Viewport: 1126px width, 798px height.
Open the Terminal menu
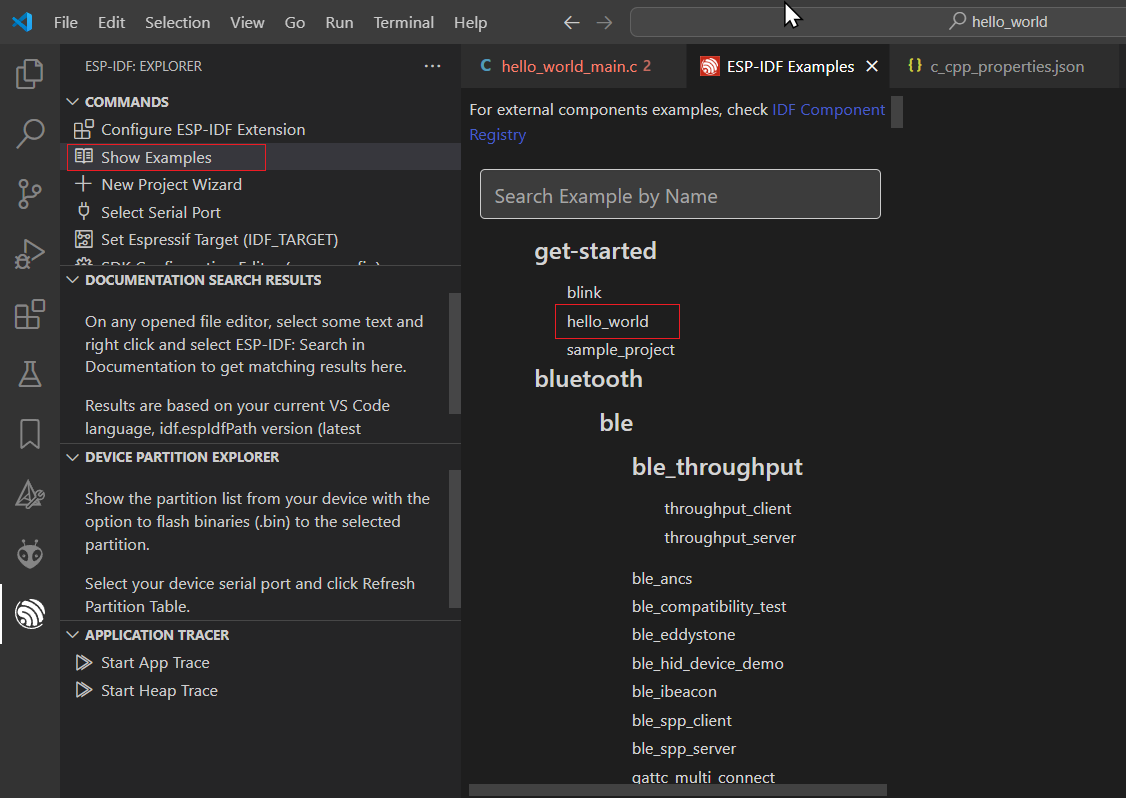click(404, 22)
